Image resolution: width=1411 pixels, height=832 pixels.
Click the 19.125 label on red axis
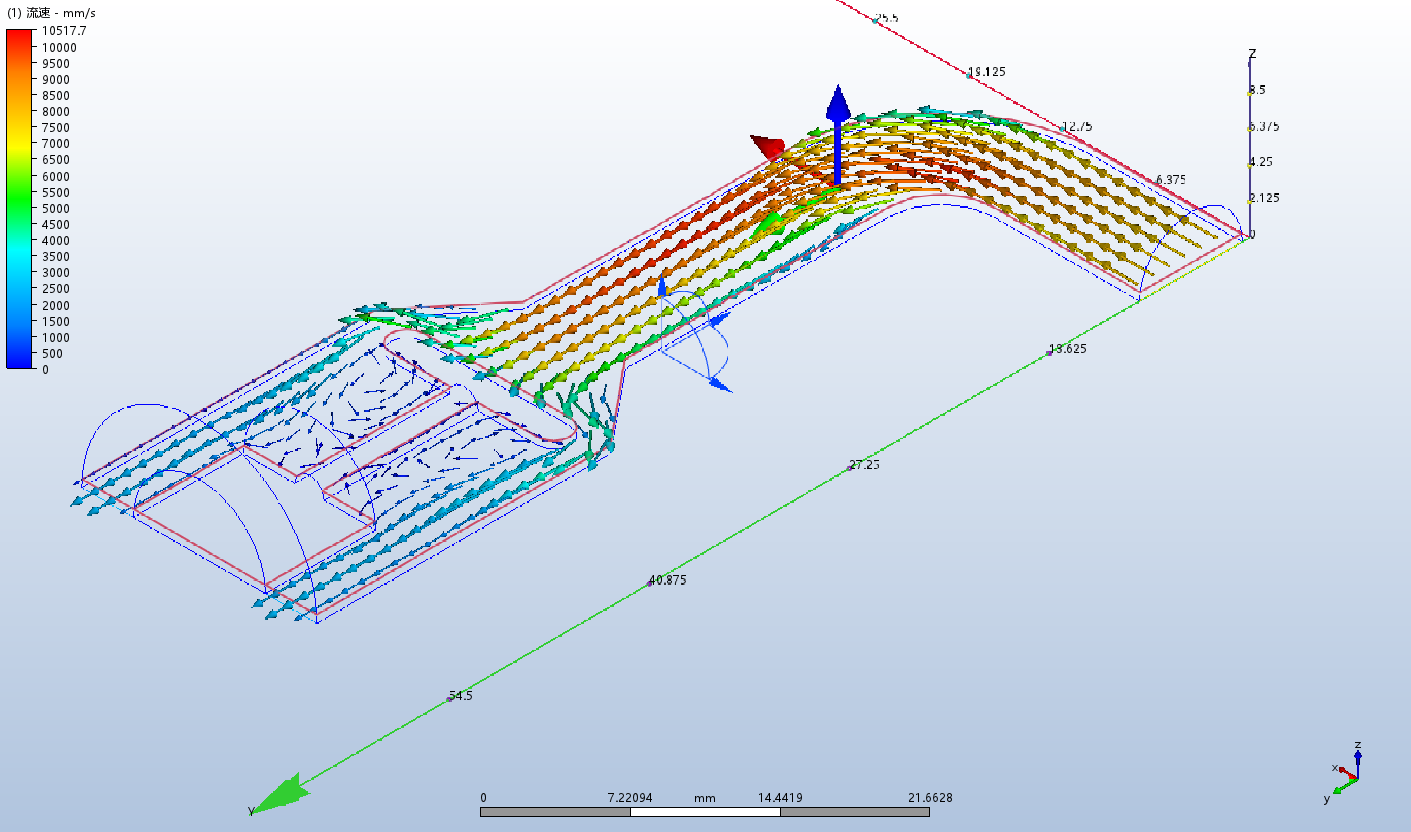click(x=987, y=72)
